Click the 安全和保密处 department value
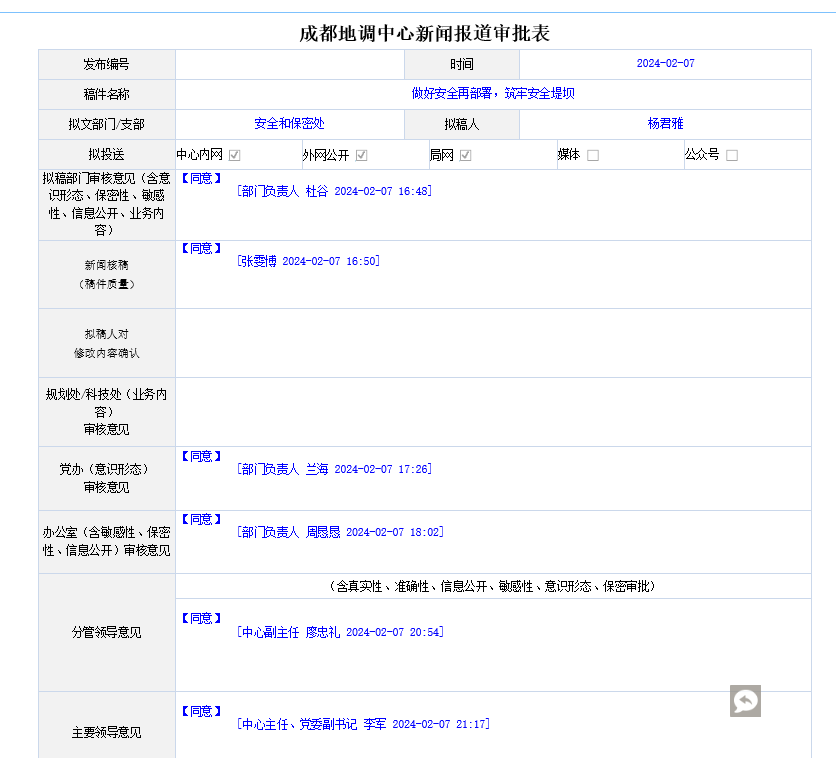This screenshot has height=758, width=836. click(x=289, y=124)
